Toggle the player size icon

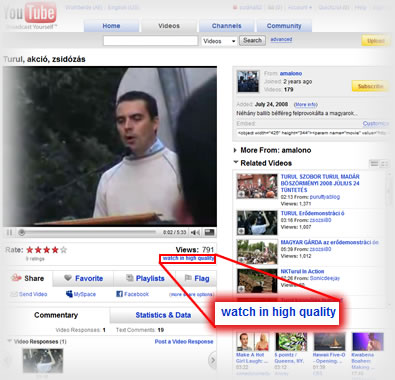(209, 232)
